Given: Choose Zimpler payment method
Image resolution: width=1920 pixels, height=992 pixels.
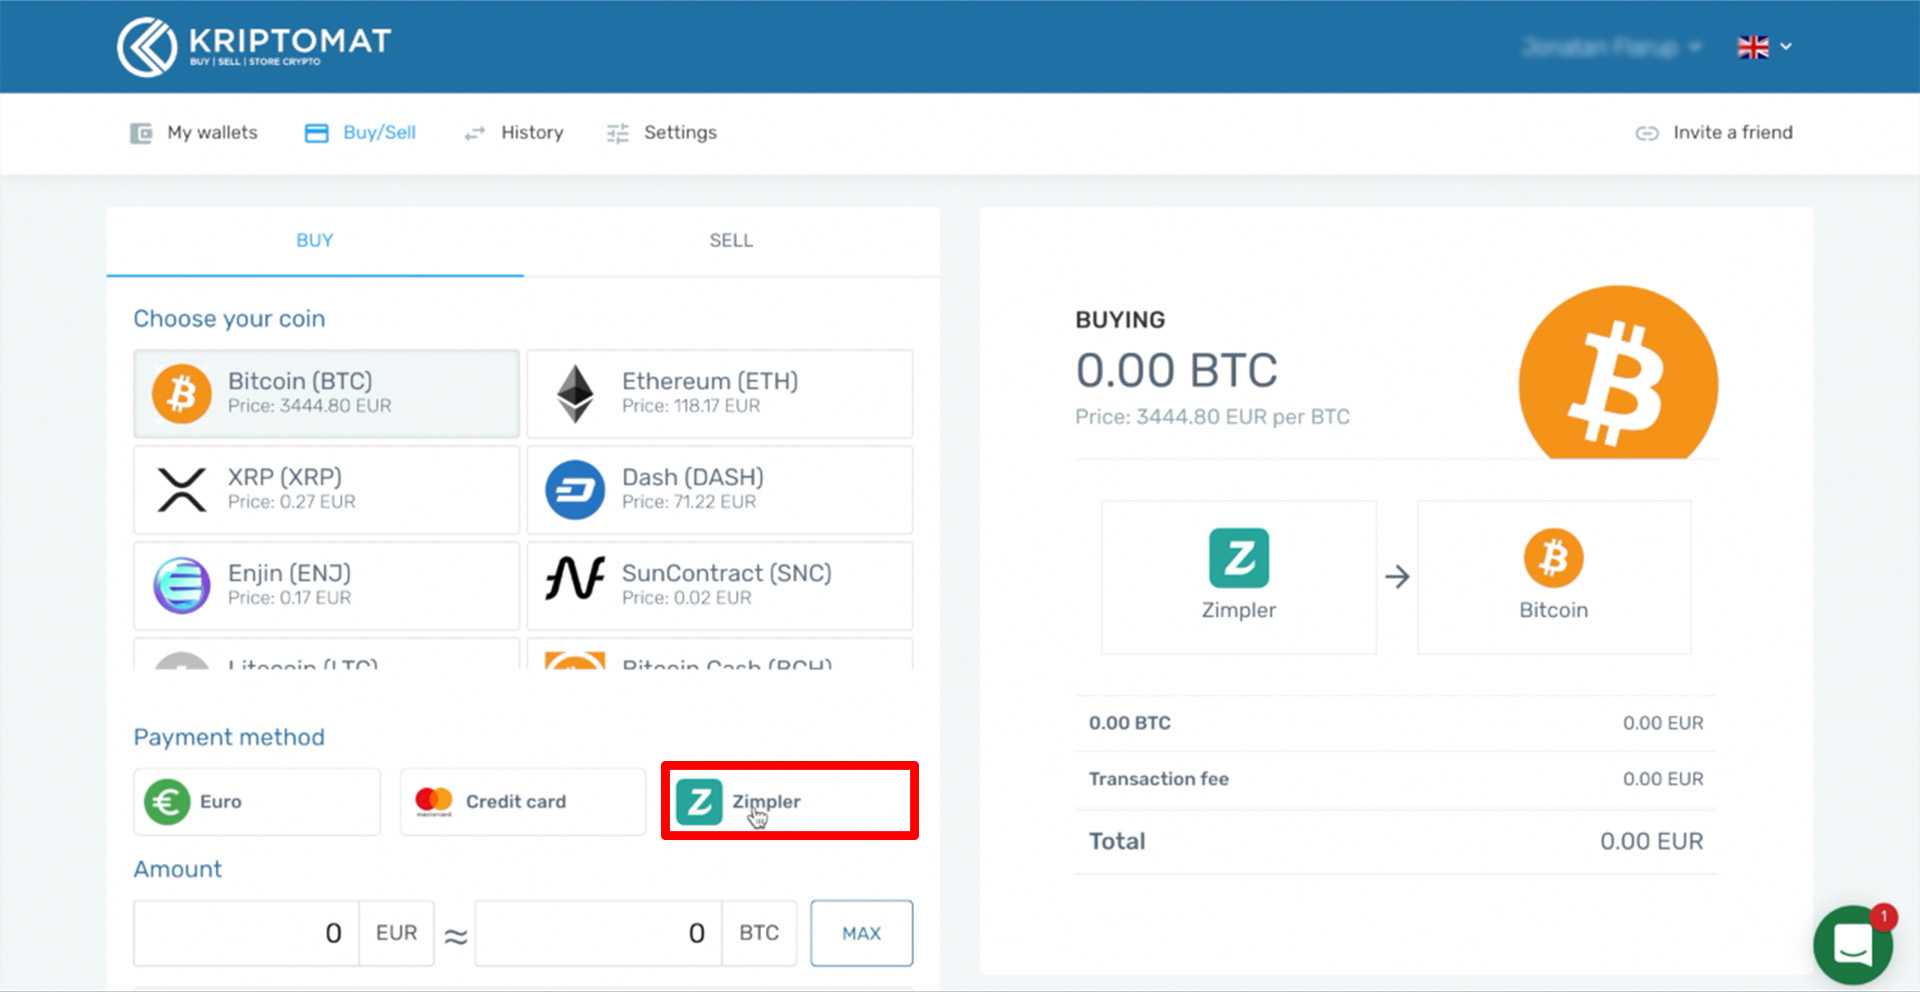Looking at the screenshot, I should [790, 801].
